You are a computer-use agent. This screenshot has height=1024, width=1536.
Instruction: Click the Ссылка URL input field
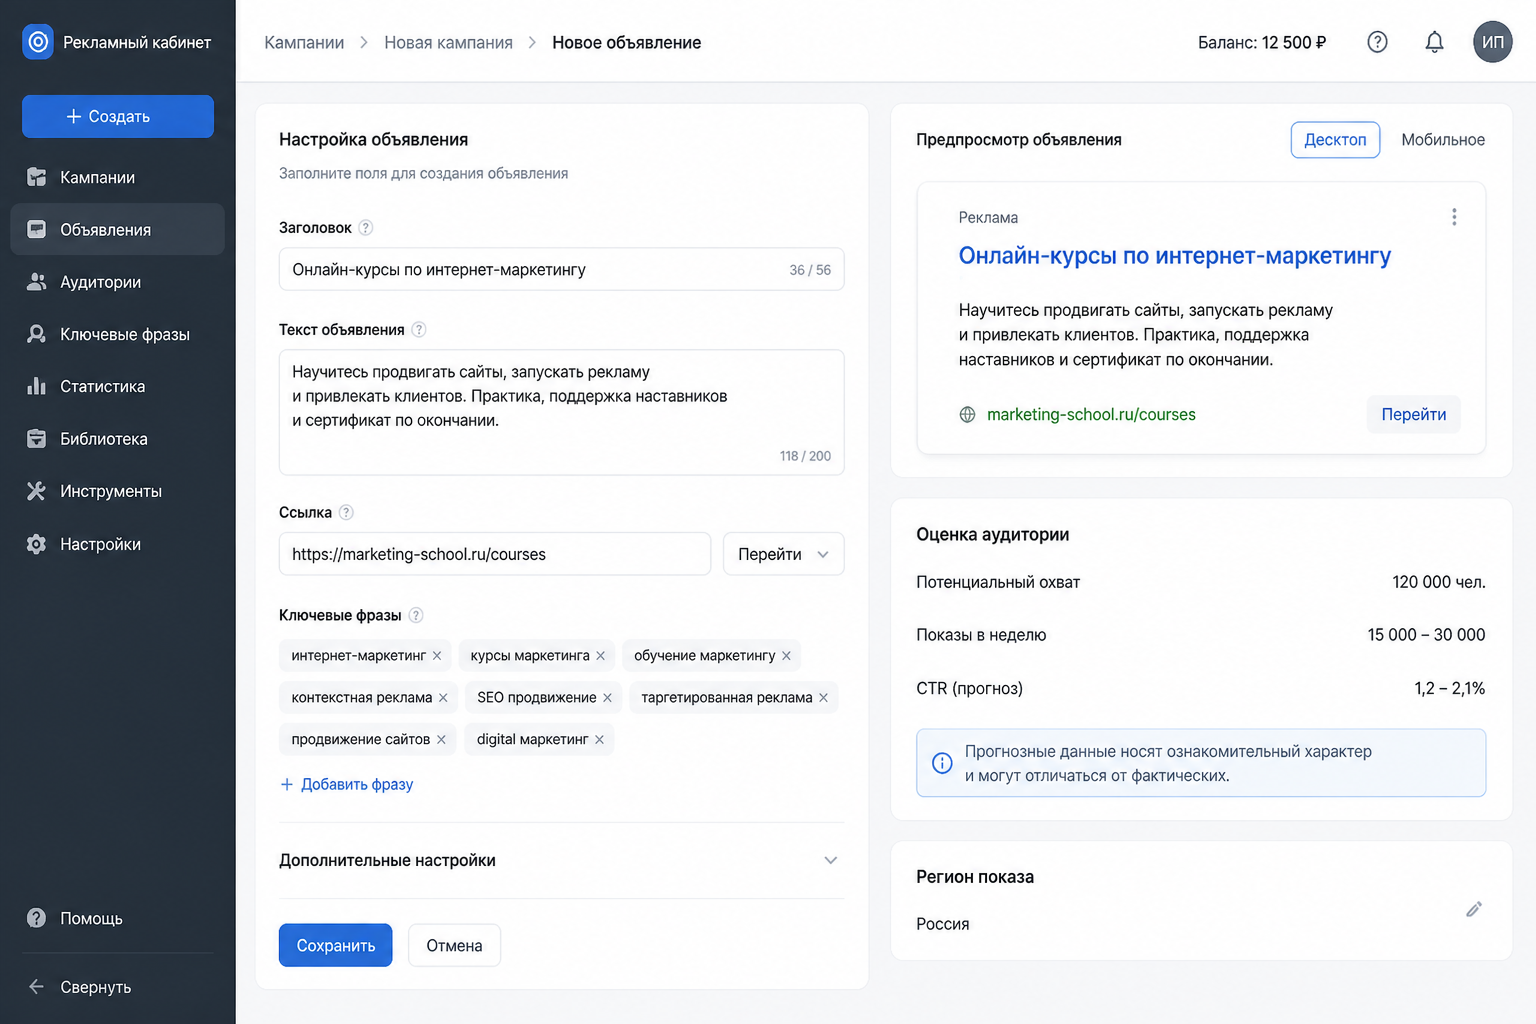click(x=495, y=554)
